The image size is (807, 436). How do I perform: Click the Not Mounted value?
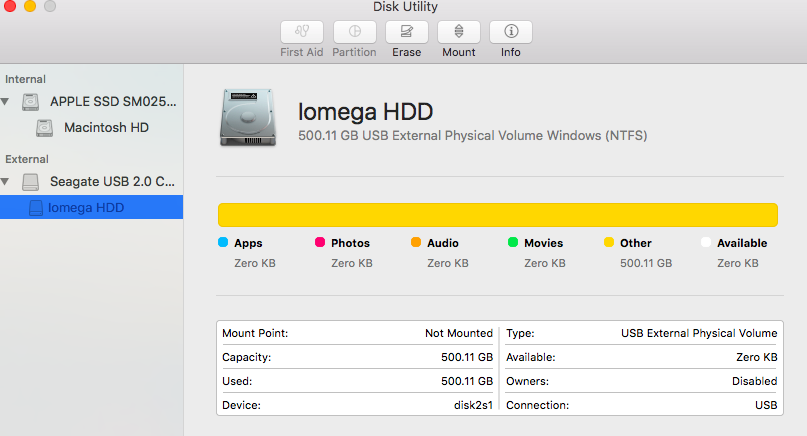tap(459, 333)
